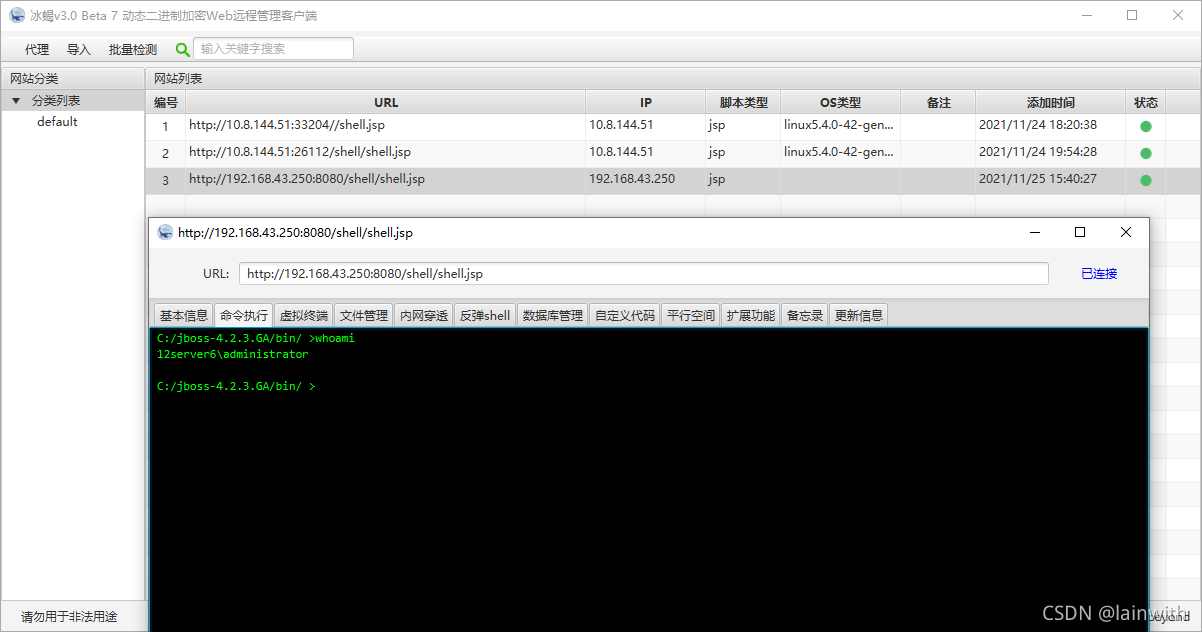1202x632 pixels.
Task: Switch to the 自定义代码 tab
Action: click(624, 315)
